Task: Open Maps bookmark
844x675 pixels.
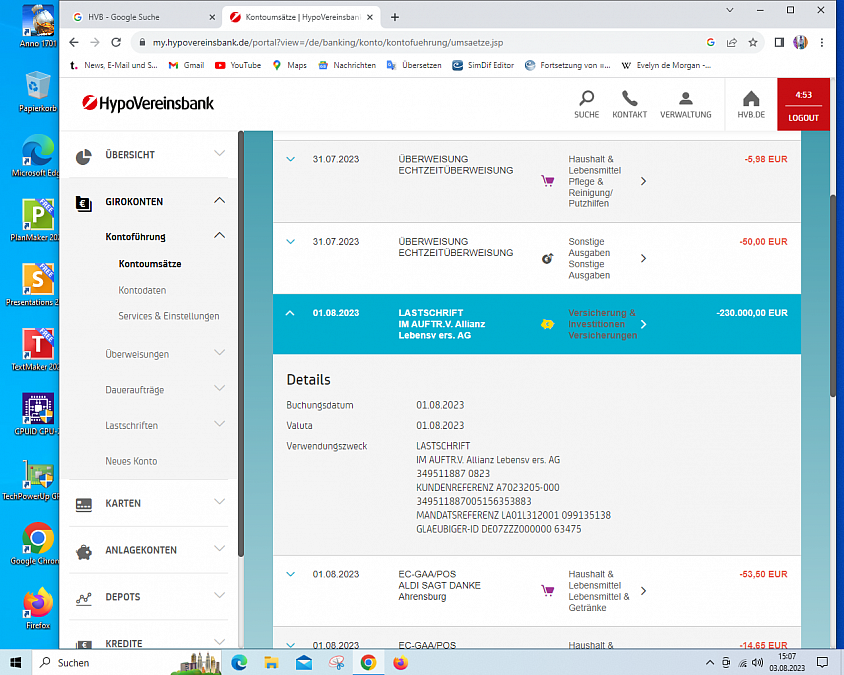Action: [289, 65]
